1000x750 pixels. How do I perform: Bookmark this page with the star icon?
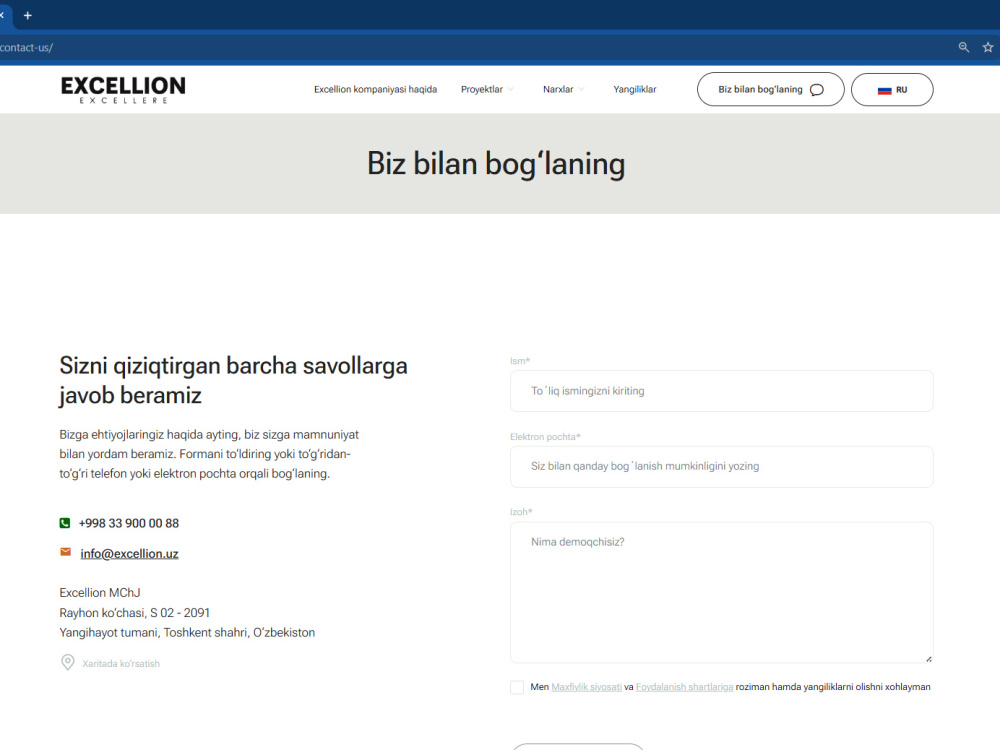tap(988, 47)
